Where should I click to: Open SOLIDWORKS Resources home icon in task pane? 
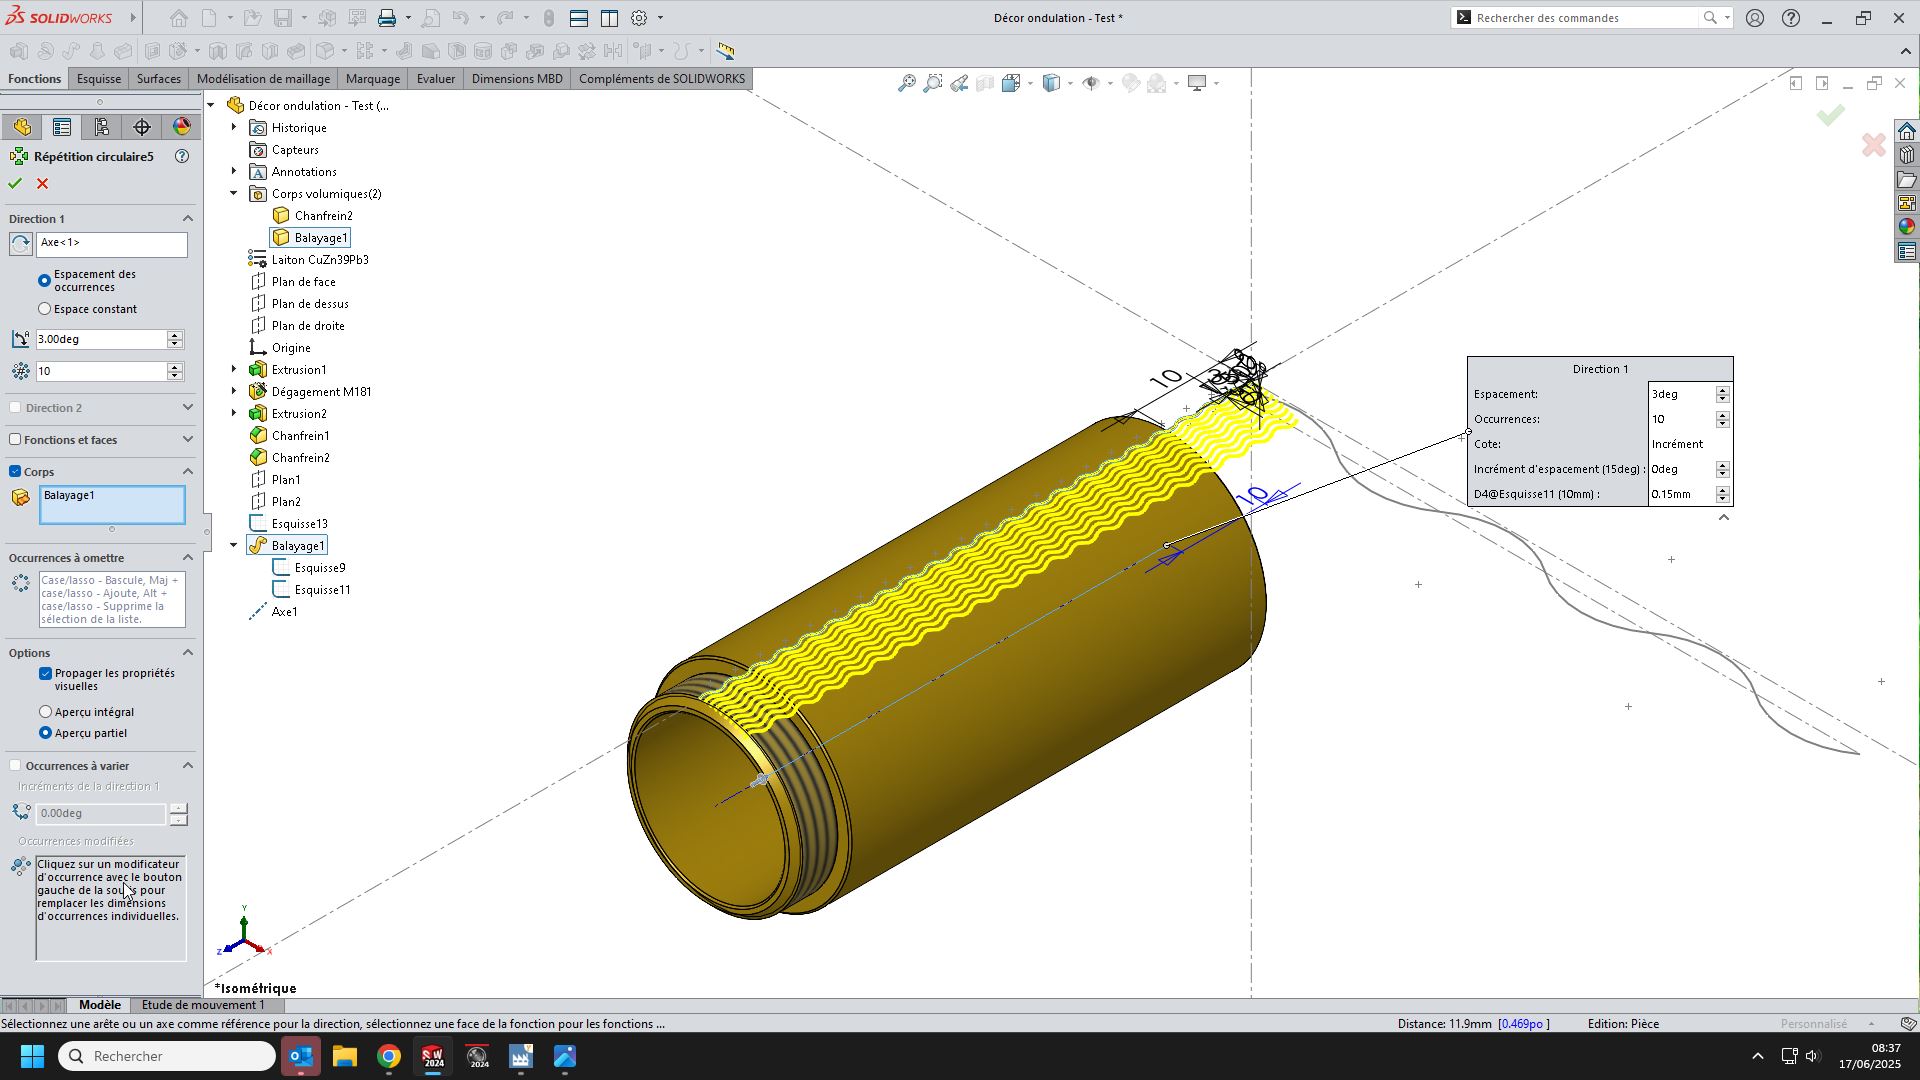click(x=1907, y=132)
